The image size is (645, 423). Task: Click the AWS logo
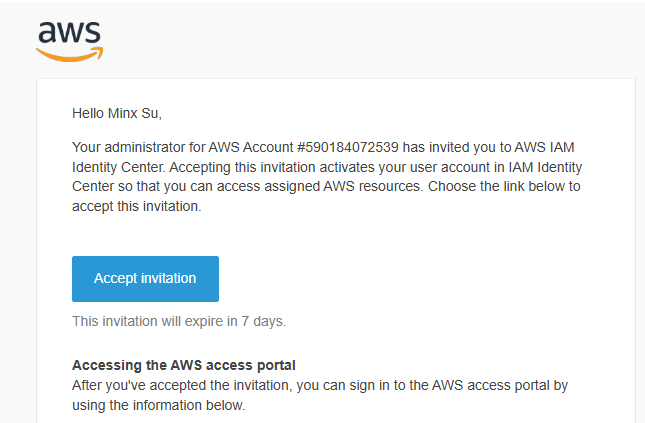(x=70, y=39)
